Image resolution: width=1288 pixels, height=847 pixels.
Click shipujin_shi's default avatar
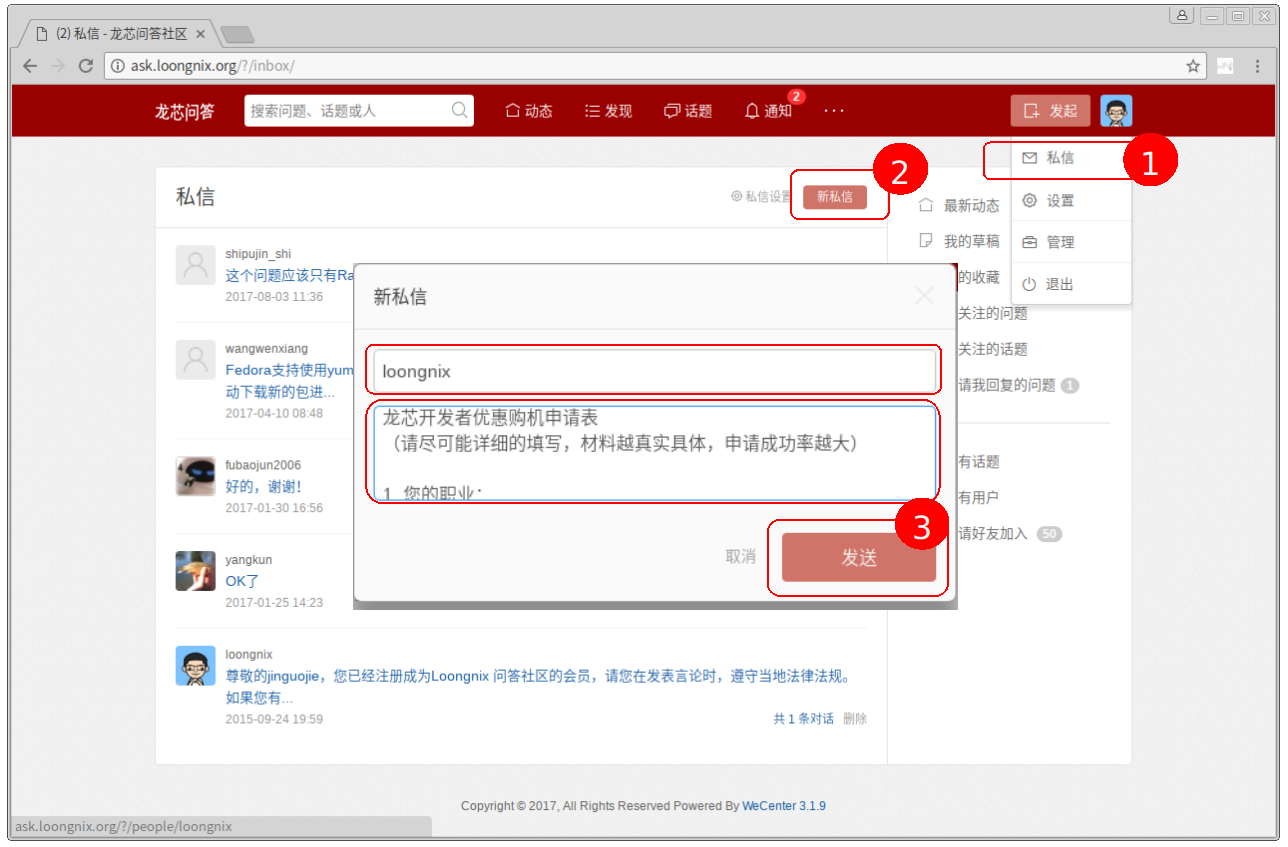195,265
